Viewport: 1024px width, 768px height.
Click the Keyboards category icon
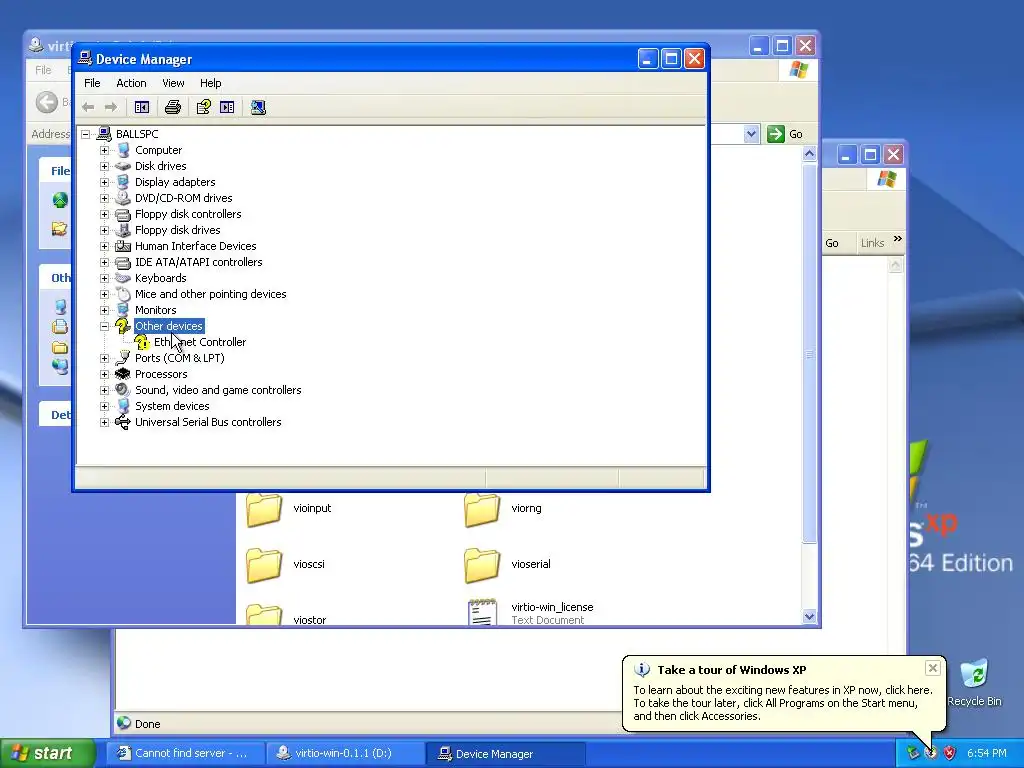[x=122, y=278]
